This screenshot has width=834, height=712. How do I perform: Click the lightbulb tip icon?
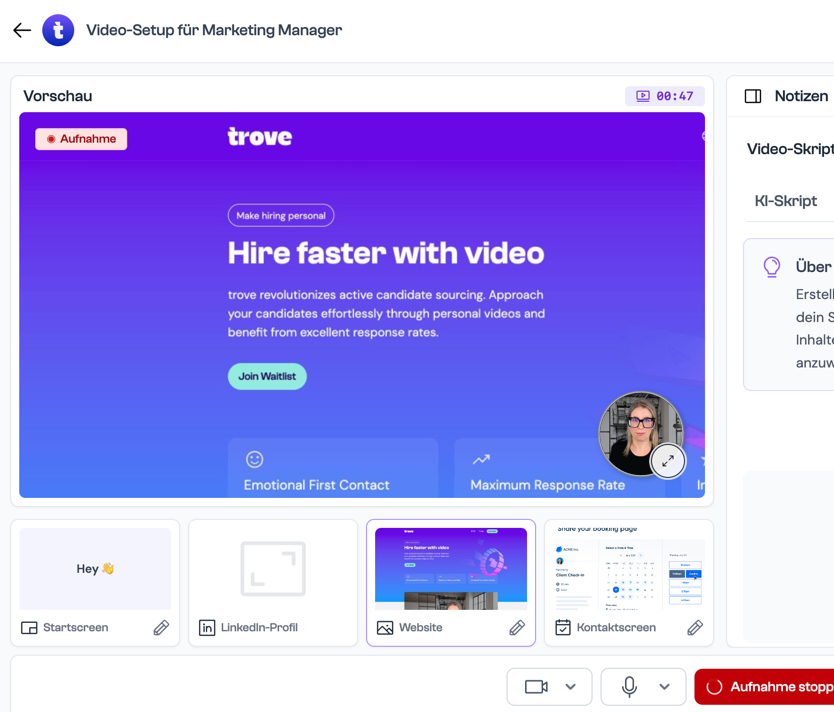coord(772,267)
